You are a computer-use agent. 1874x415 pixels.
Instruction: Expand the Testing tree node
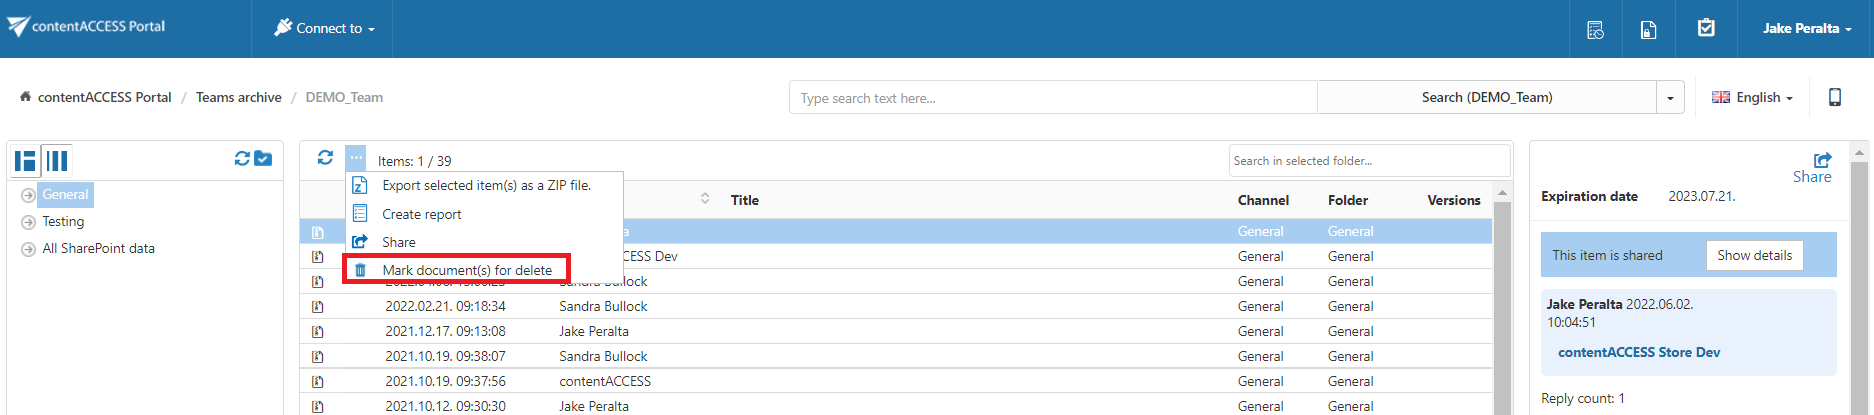pos(29,222)
